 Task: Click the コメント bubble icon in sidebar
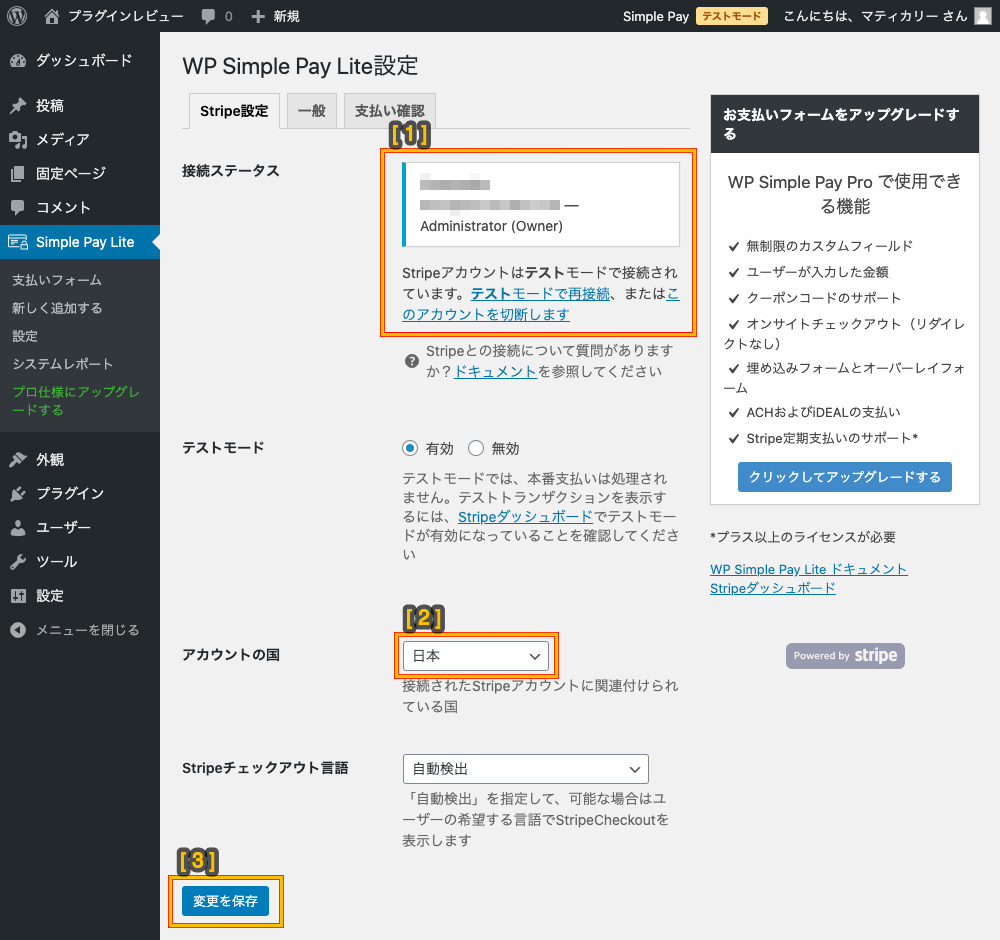coord(18,207)
